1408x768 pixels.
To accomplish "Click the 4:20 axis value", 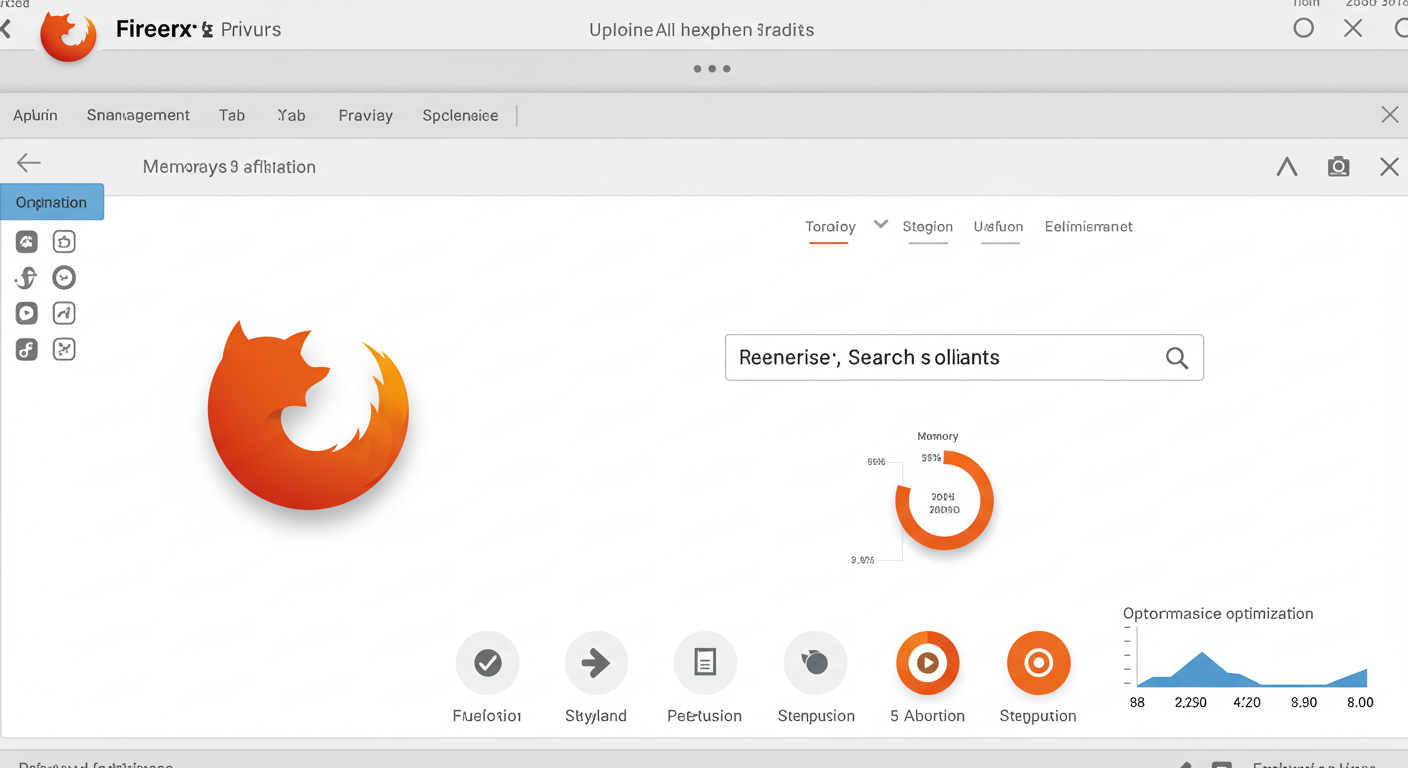I will (1247, 702).
